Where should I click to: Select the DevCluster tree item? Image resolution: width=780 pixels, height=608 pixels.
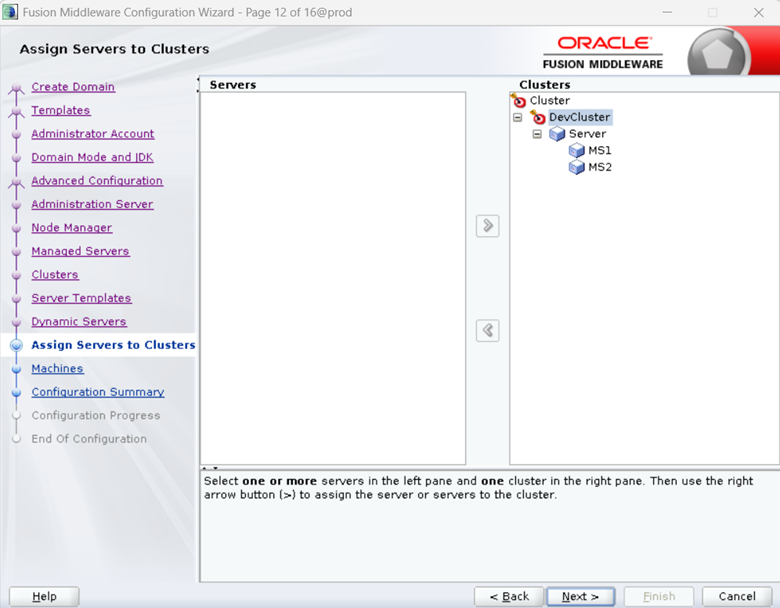(x=580, y=117)
